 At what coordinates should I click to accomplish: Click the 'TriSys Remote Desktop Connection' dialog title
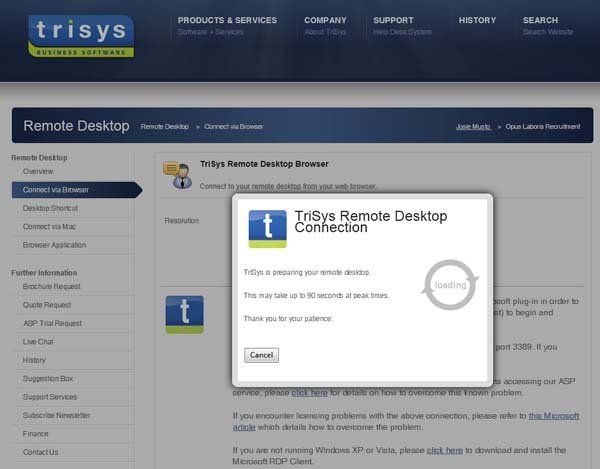coord(371,221)
